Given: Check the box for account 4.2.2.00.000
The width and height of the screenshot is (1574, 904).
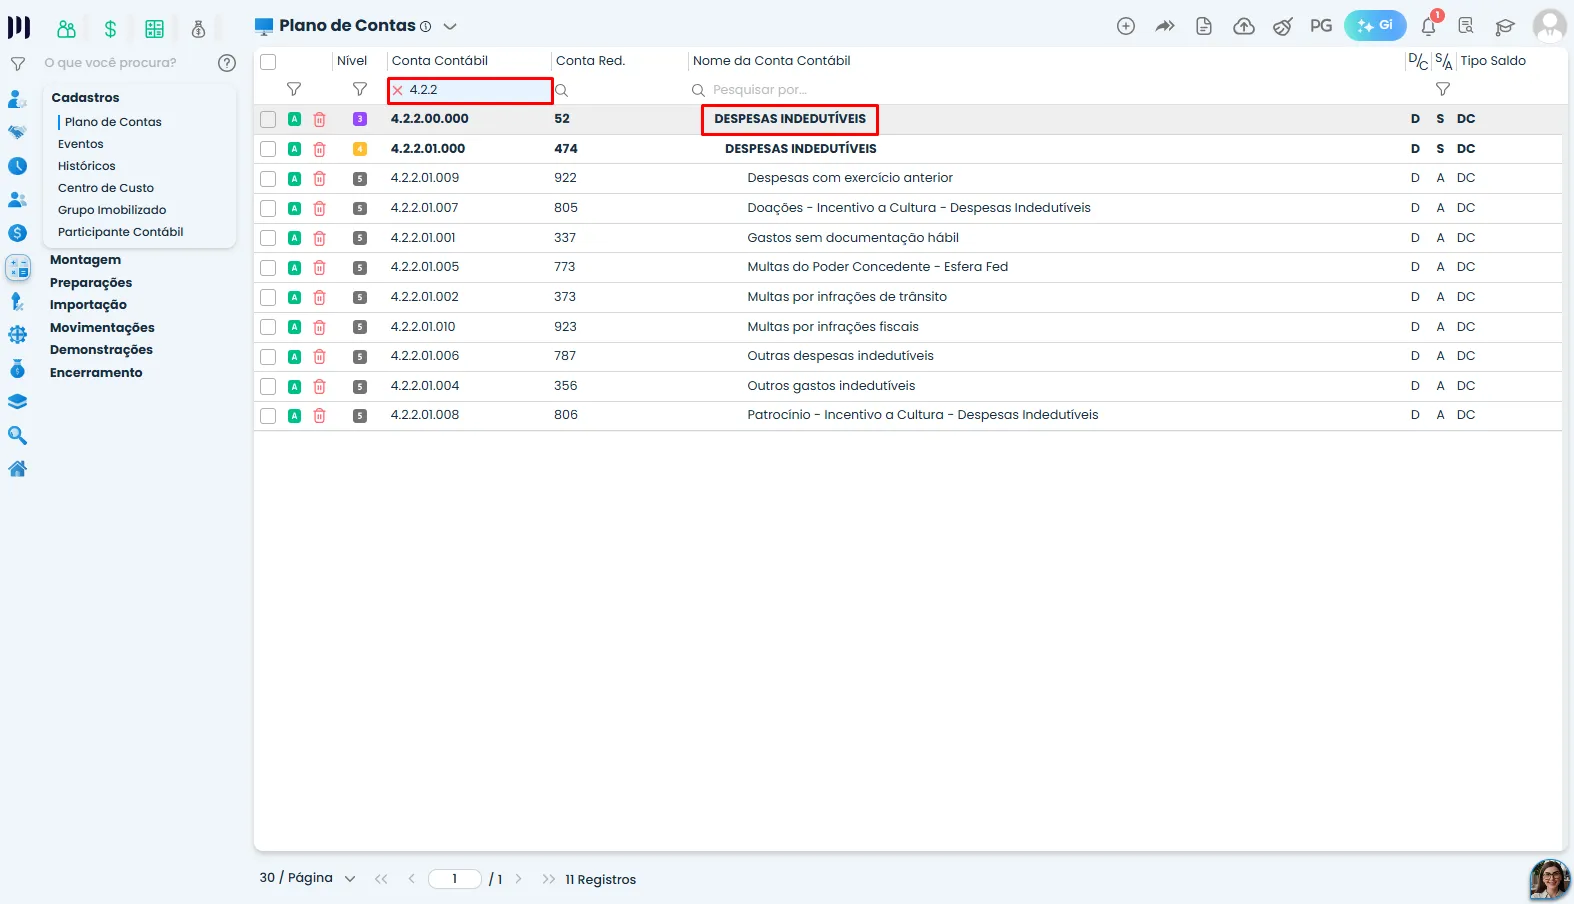Looking at the screenshot, I should tap(268, 119).
